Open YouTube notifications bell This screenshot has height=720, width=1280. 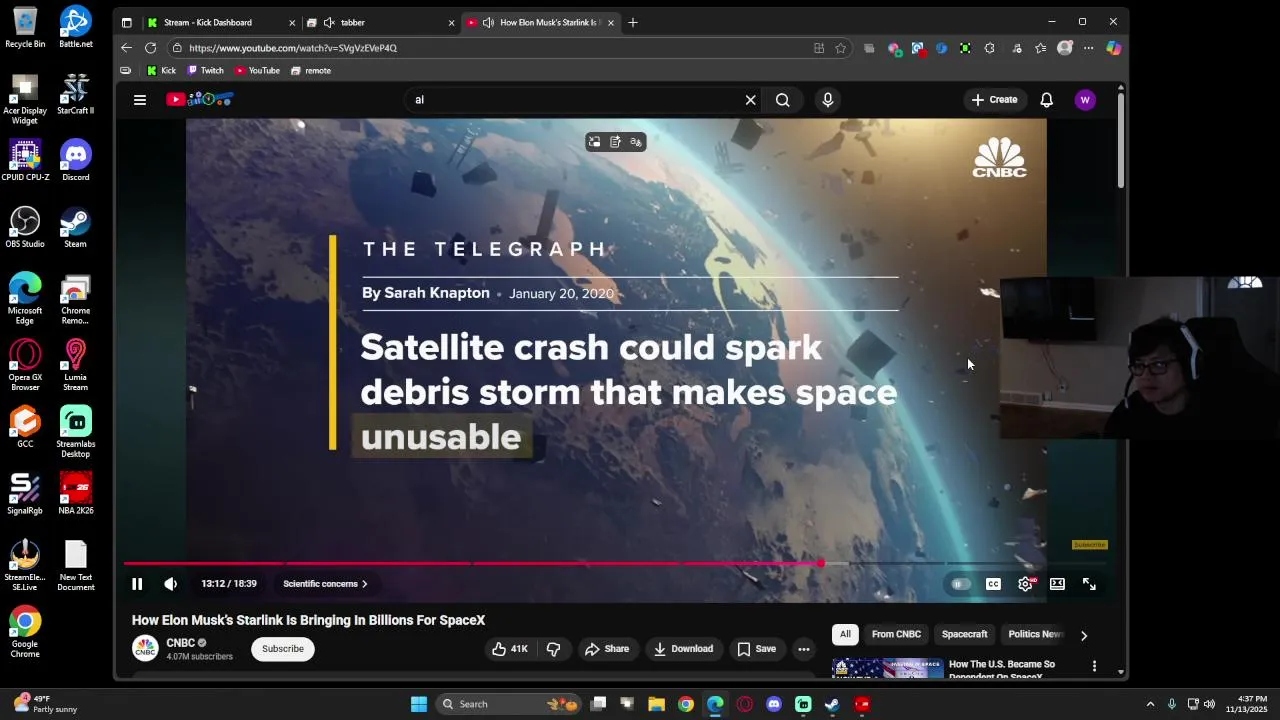click(1046, 100)
